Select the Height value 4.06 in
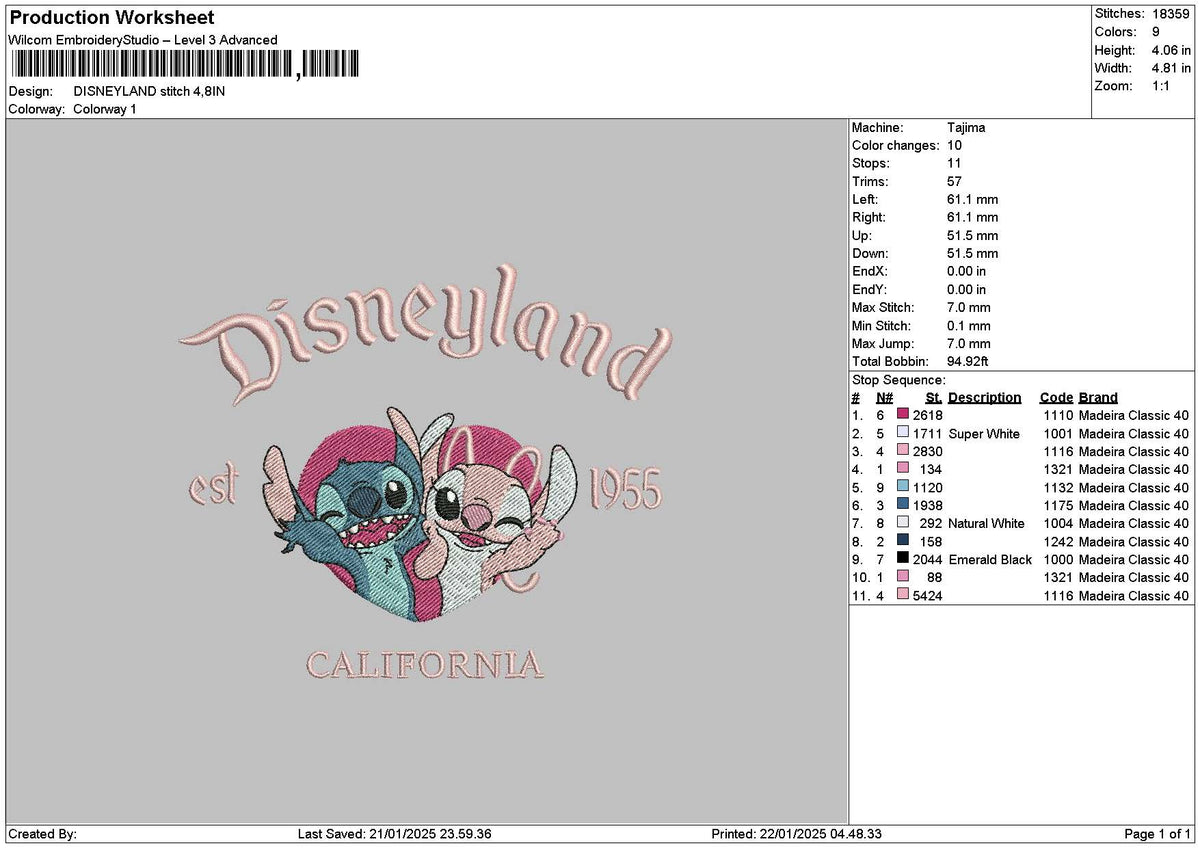Image resolution: width=1200 pixels, height=848 pixels. (x=1171, y=50)
